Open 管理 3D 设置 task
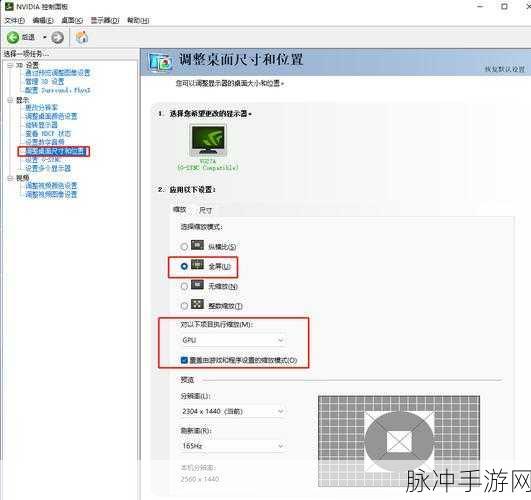The height and width of the screenshot is (500, 531). [44, 82]
